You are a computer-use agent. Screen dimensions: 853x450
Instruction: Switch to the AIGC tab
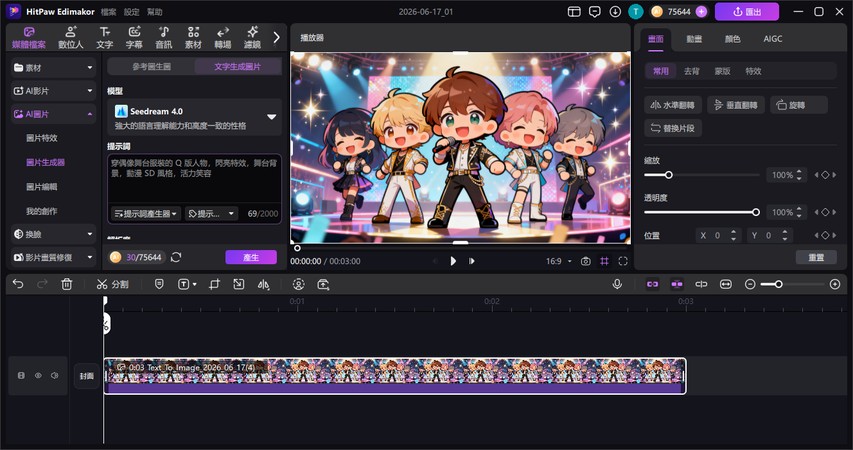pos(772,39)
